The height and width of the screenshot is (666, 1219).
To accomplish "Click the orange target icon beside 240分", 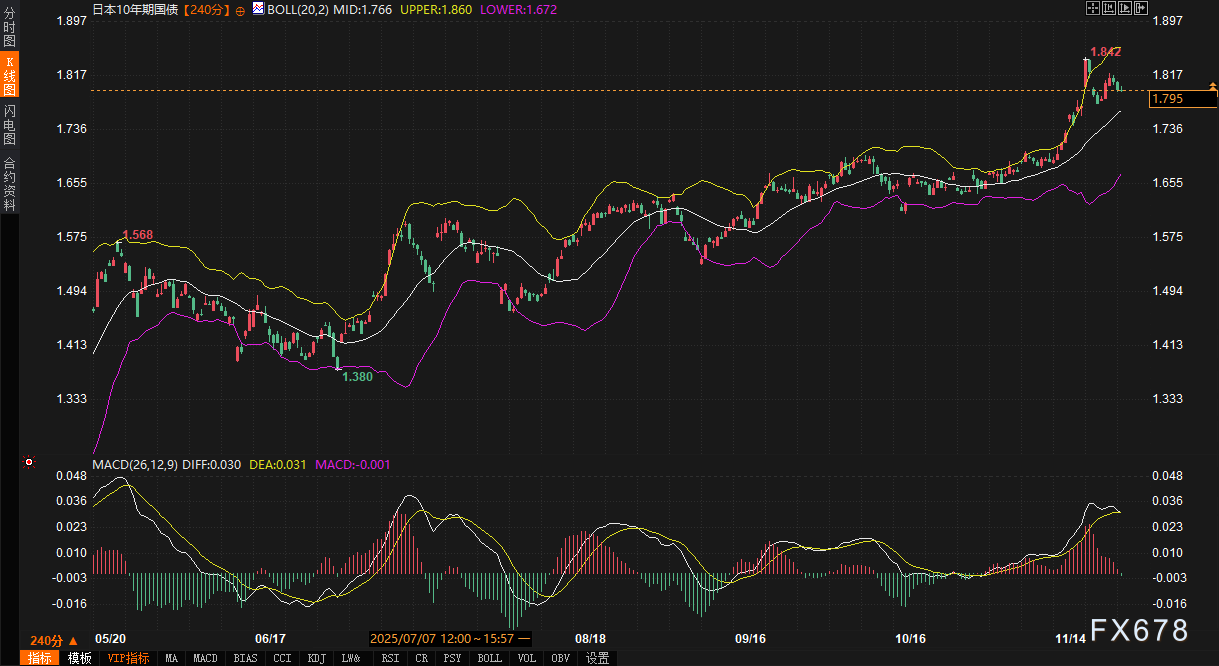I will pyautogui.click(x=240, y=10).
